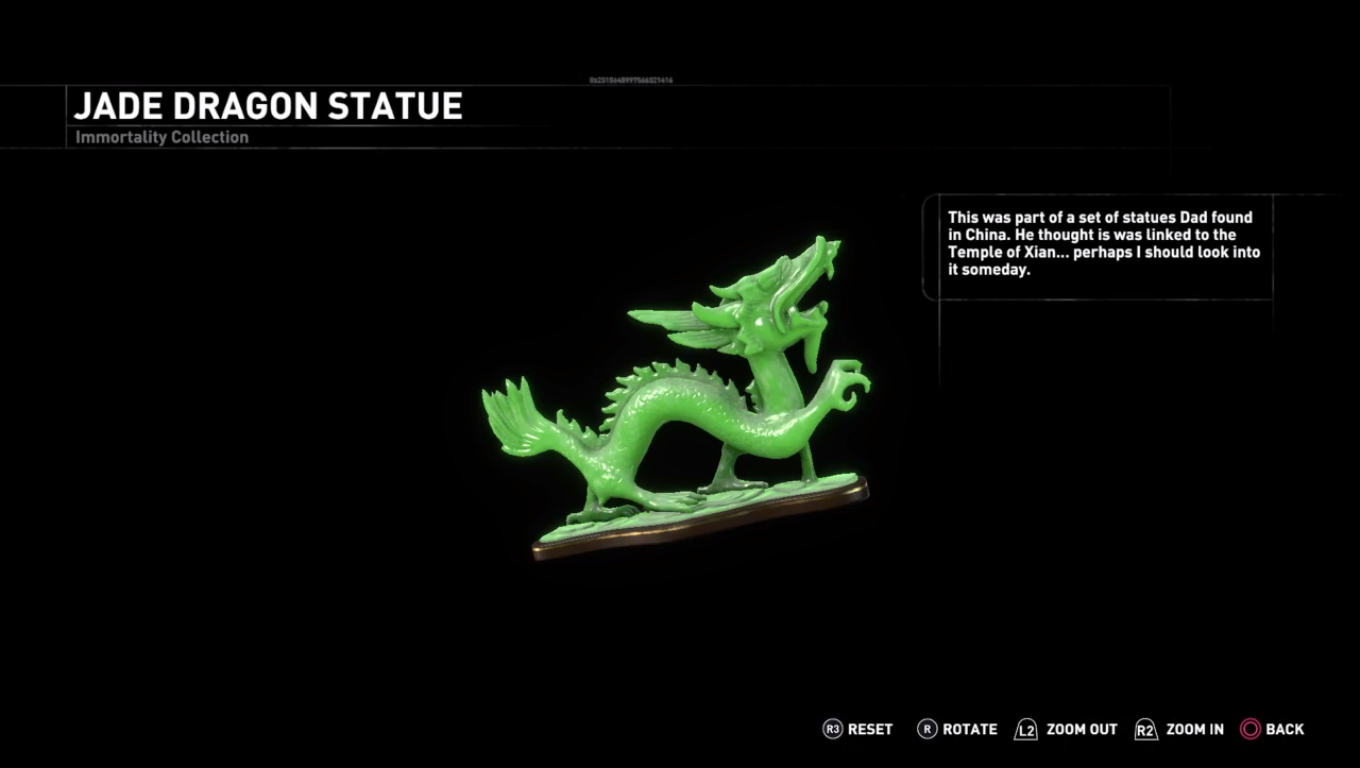The height and width of the screenshot is (768, 1360).
Task: Click the relic description starting "This was part"
Action: click(x=1104, y=243)
